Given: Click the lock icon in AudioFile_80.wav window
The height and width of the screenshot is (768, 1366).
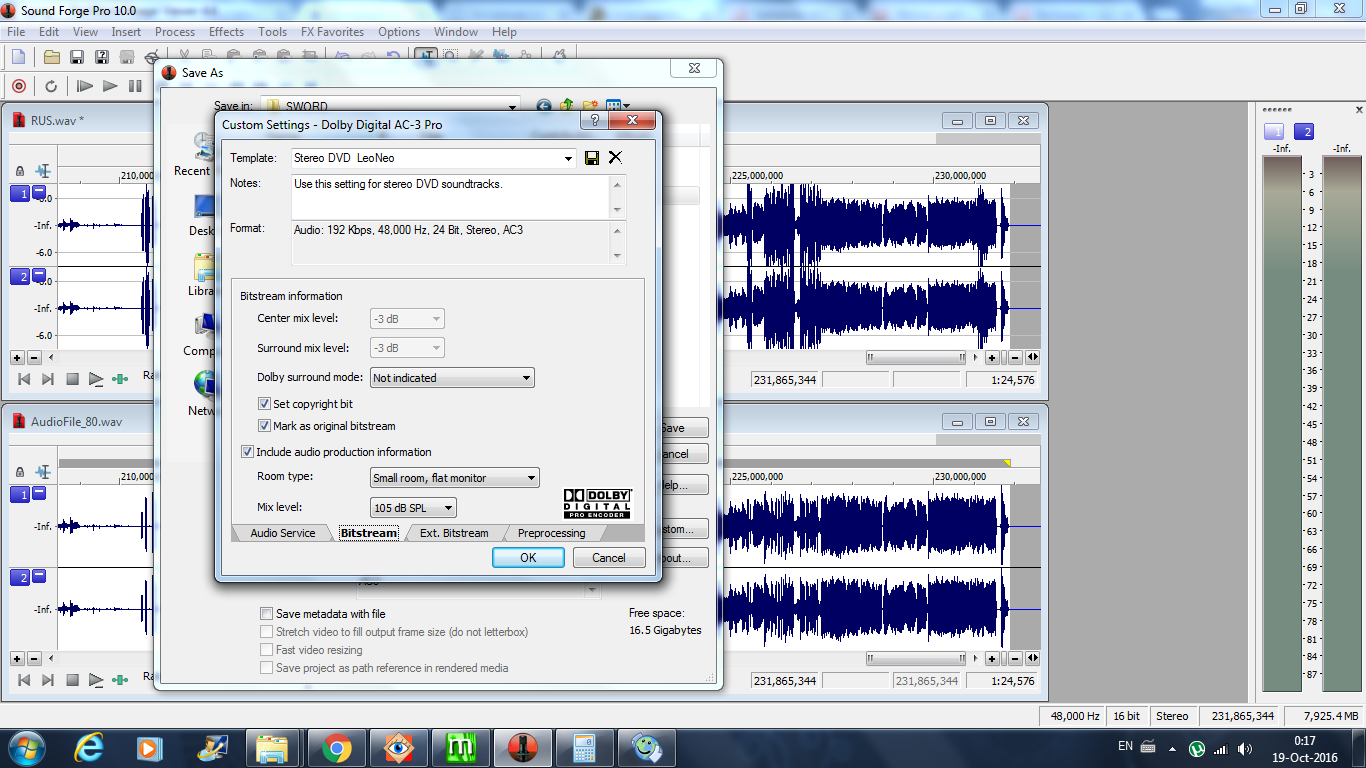Looking at the screenshot, I should (x=20, y=472).
